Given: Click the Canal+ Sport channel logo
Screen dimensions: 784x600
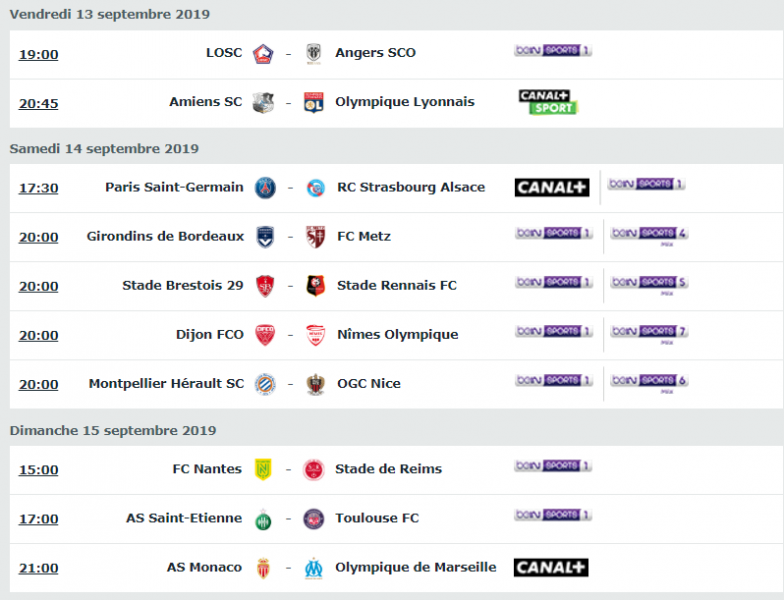Looking at the screenshot, I should point(548,102).
